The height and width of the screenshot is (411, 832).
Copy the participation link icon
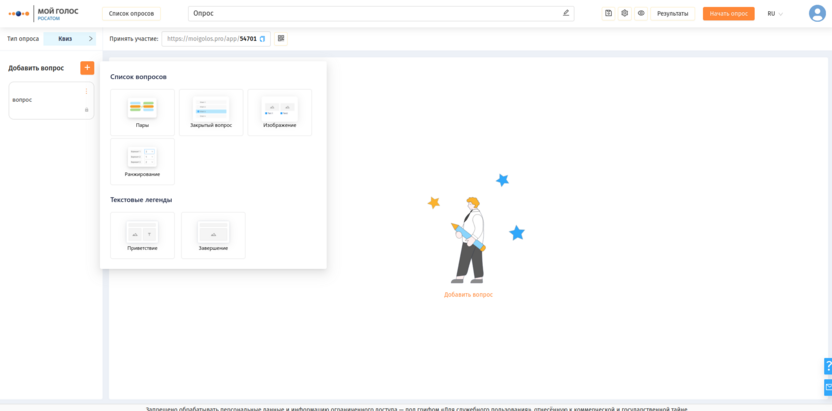point(262,39)
